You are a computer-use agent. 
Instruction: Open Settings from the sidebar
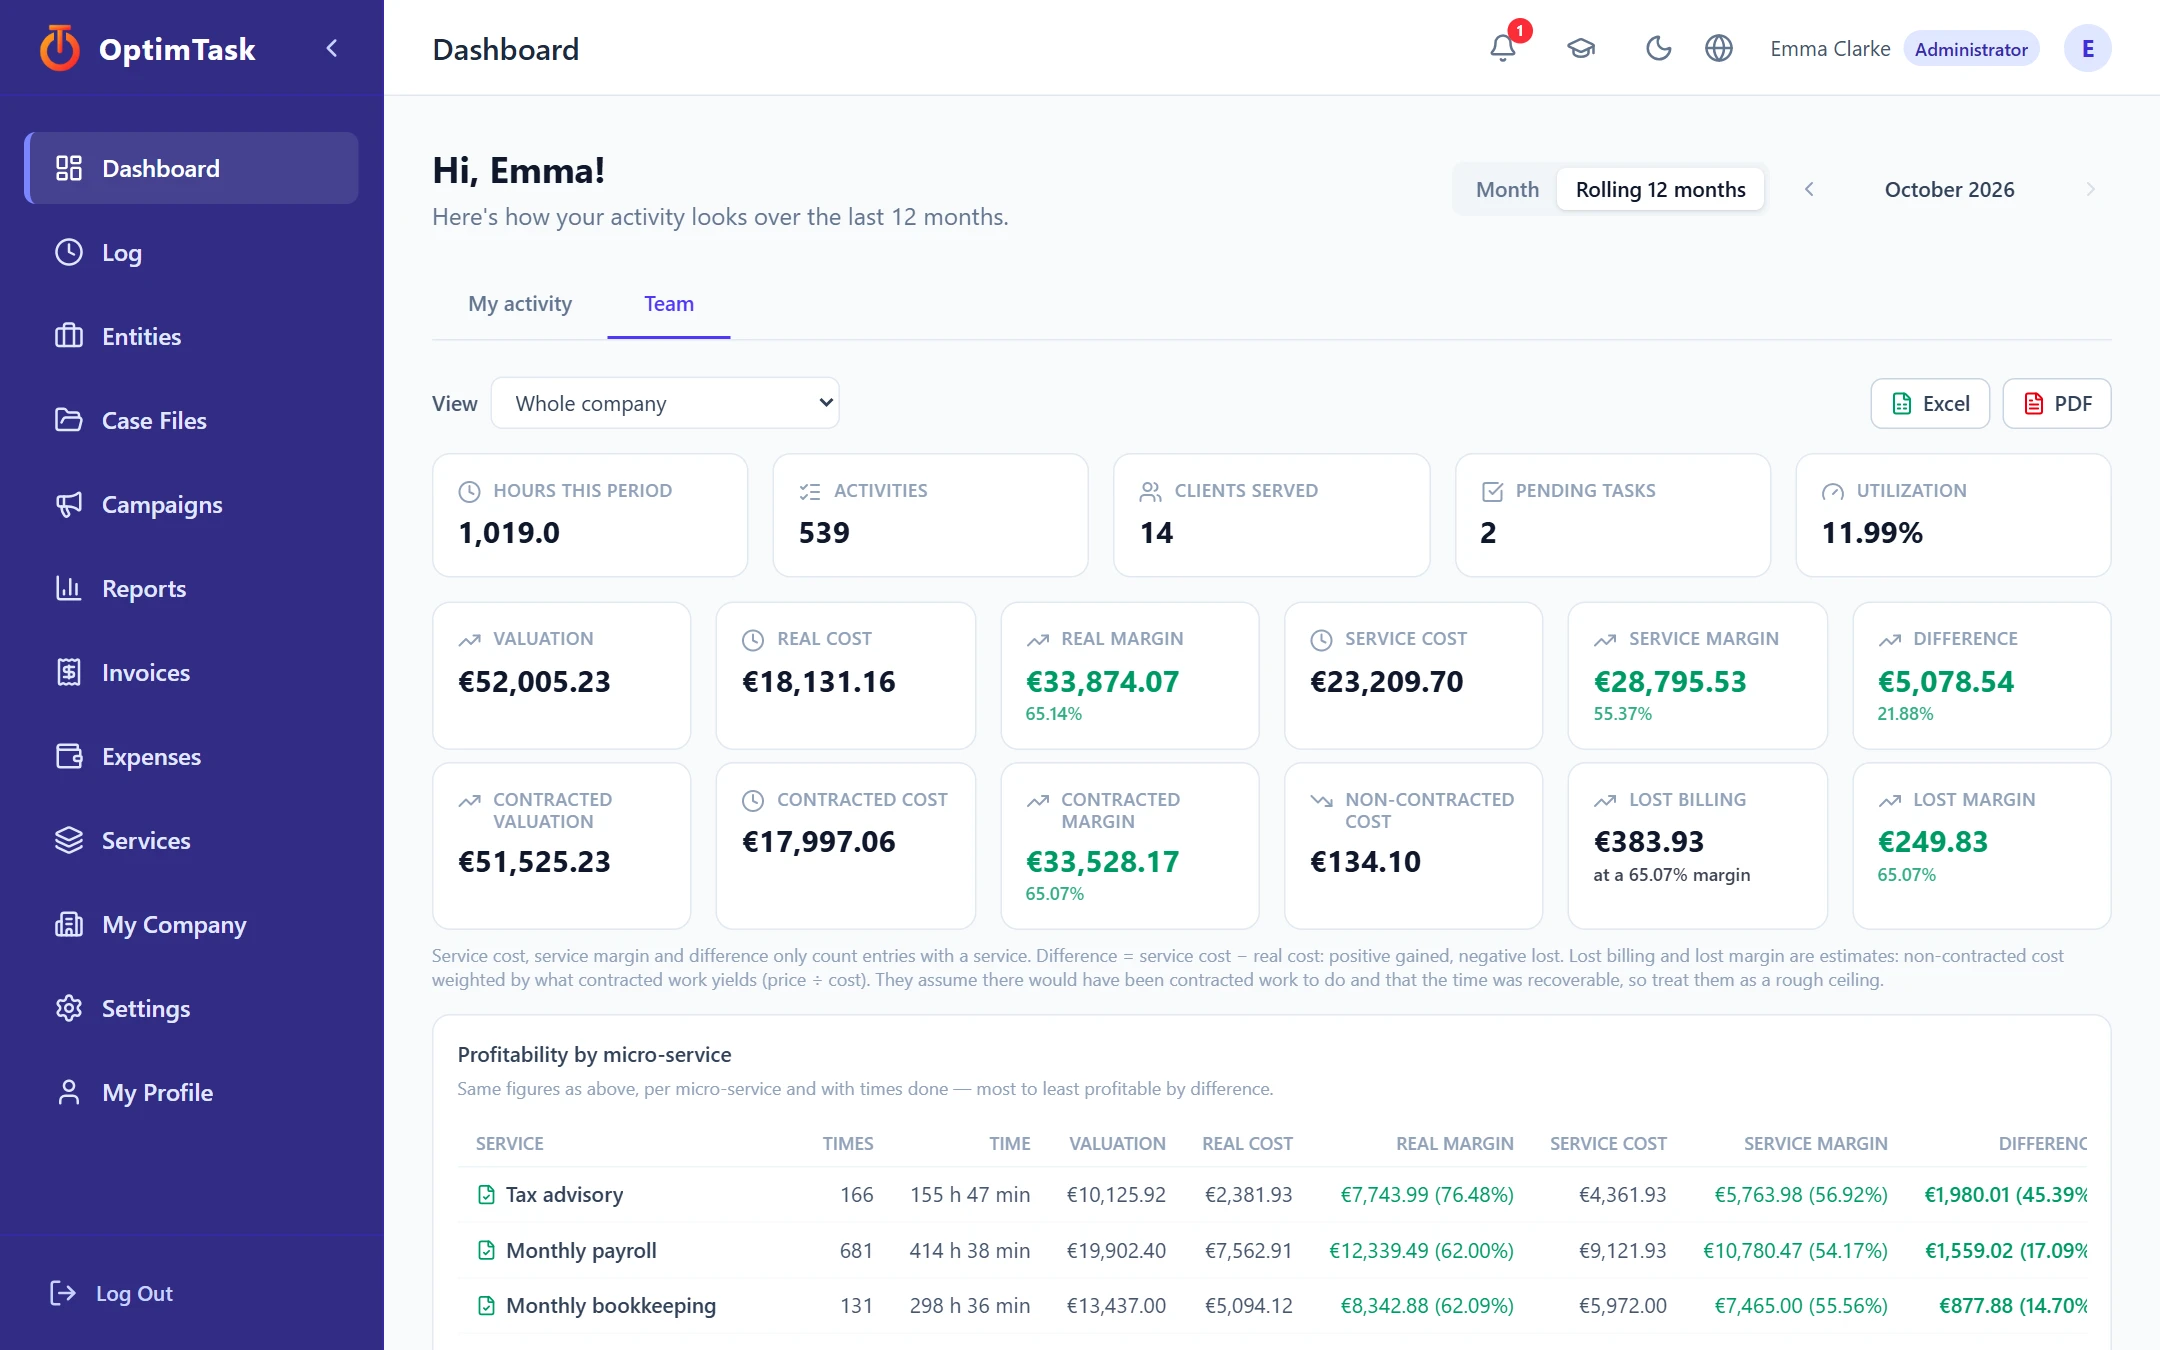[x=191, y=1008]
